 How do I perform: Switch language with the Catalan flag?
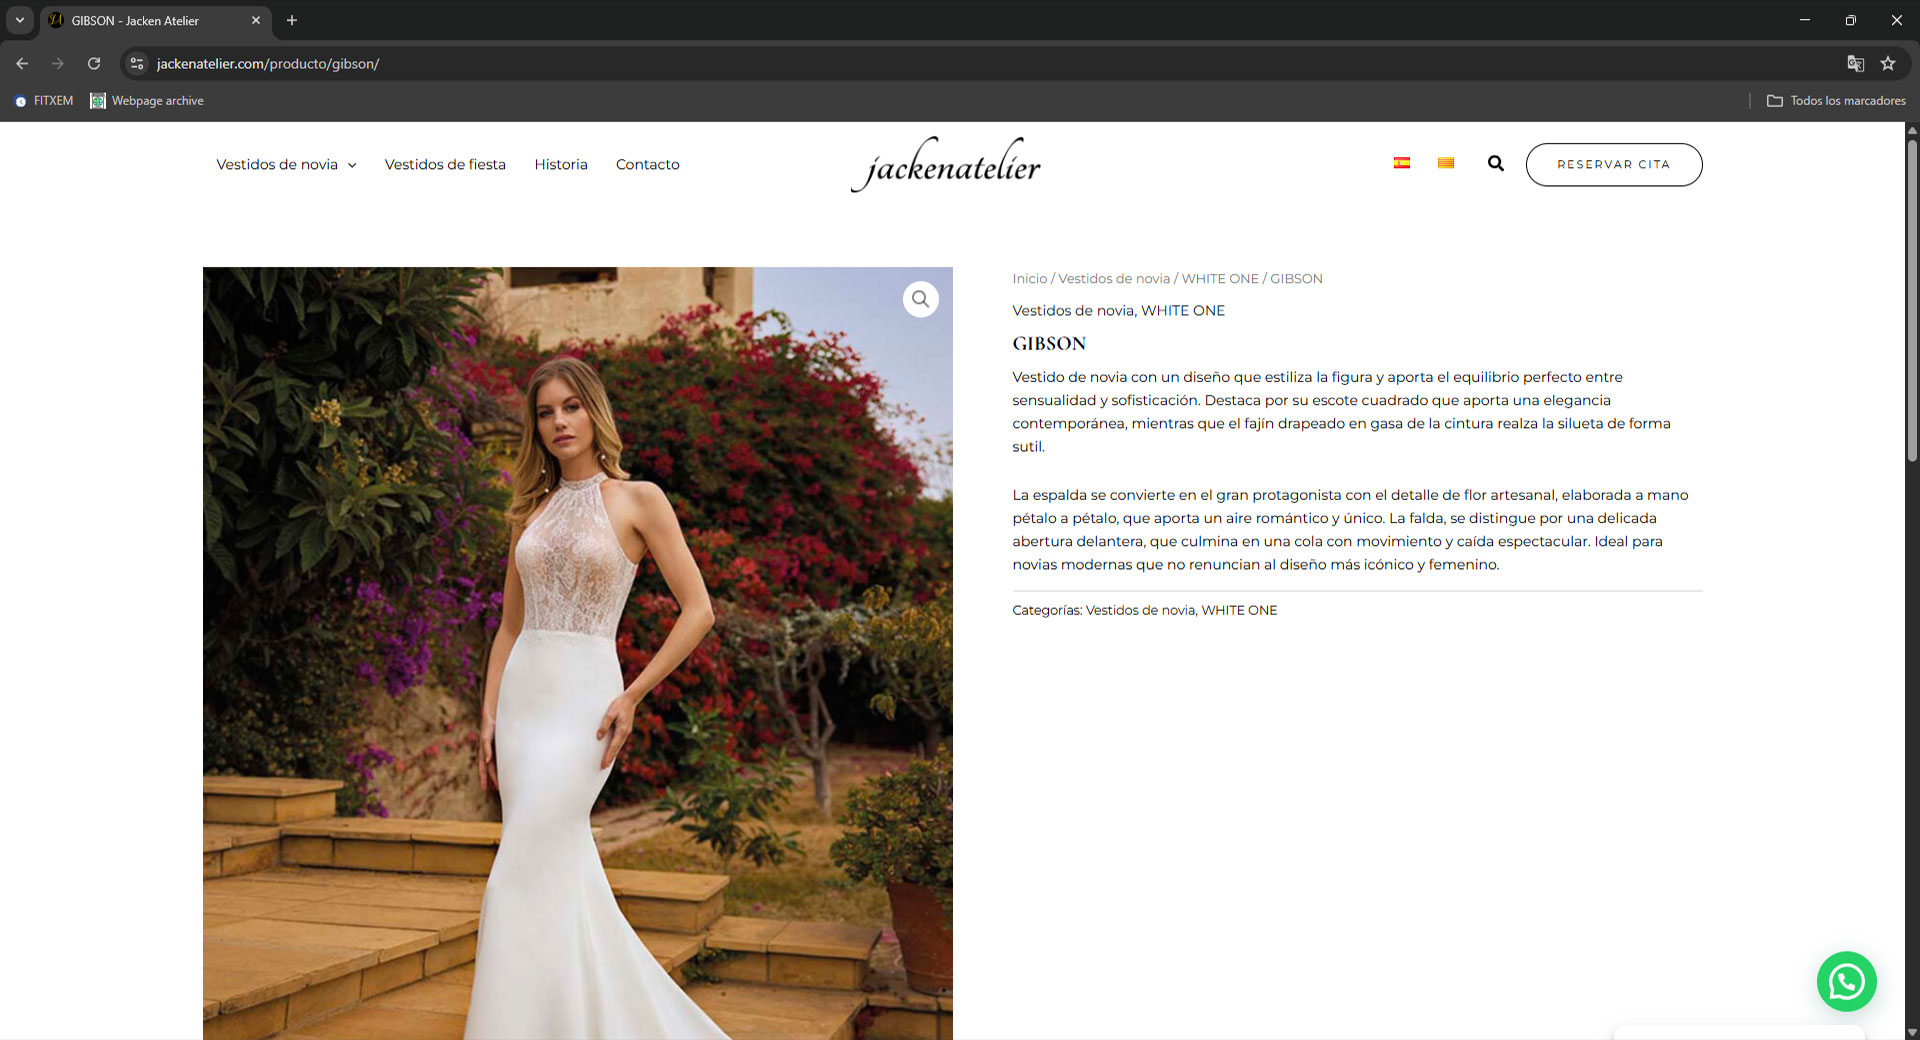point(1445,163)
